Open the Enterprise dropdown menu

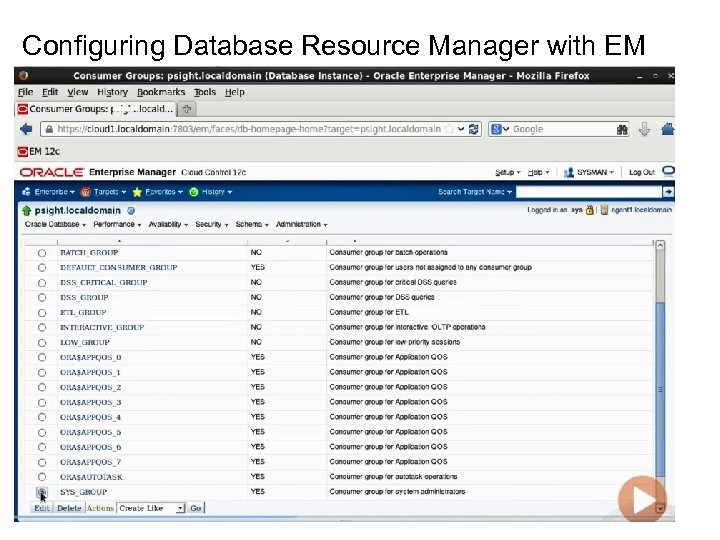click(48, 192)
